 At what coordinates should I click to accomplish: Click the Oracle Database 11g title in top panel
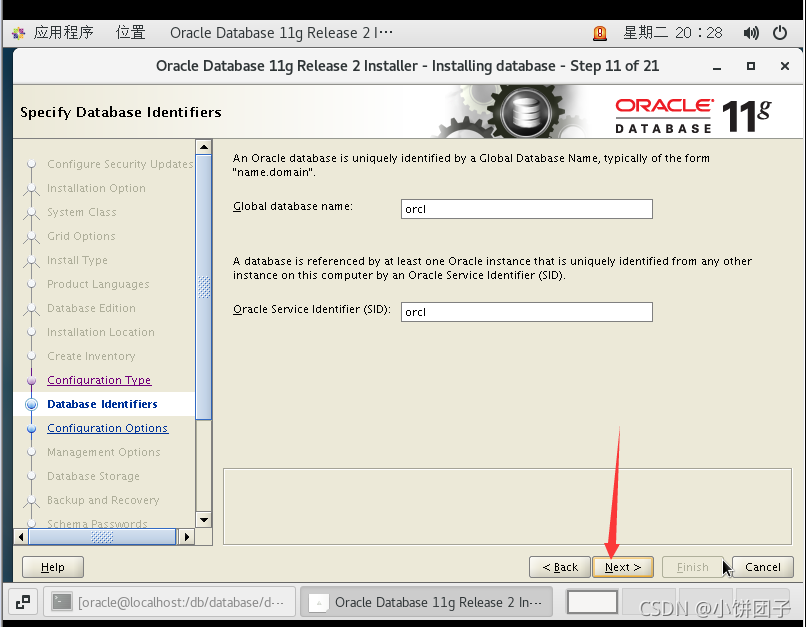click(x=281, y=33)
